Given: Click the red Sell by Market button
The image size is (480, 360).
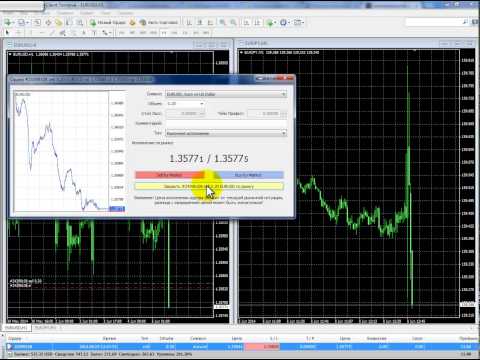Looking at the screenshot, I should click(169, 175).
